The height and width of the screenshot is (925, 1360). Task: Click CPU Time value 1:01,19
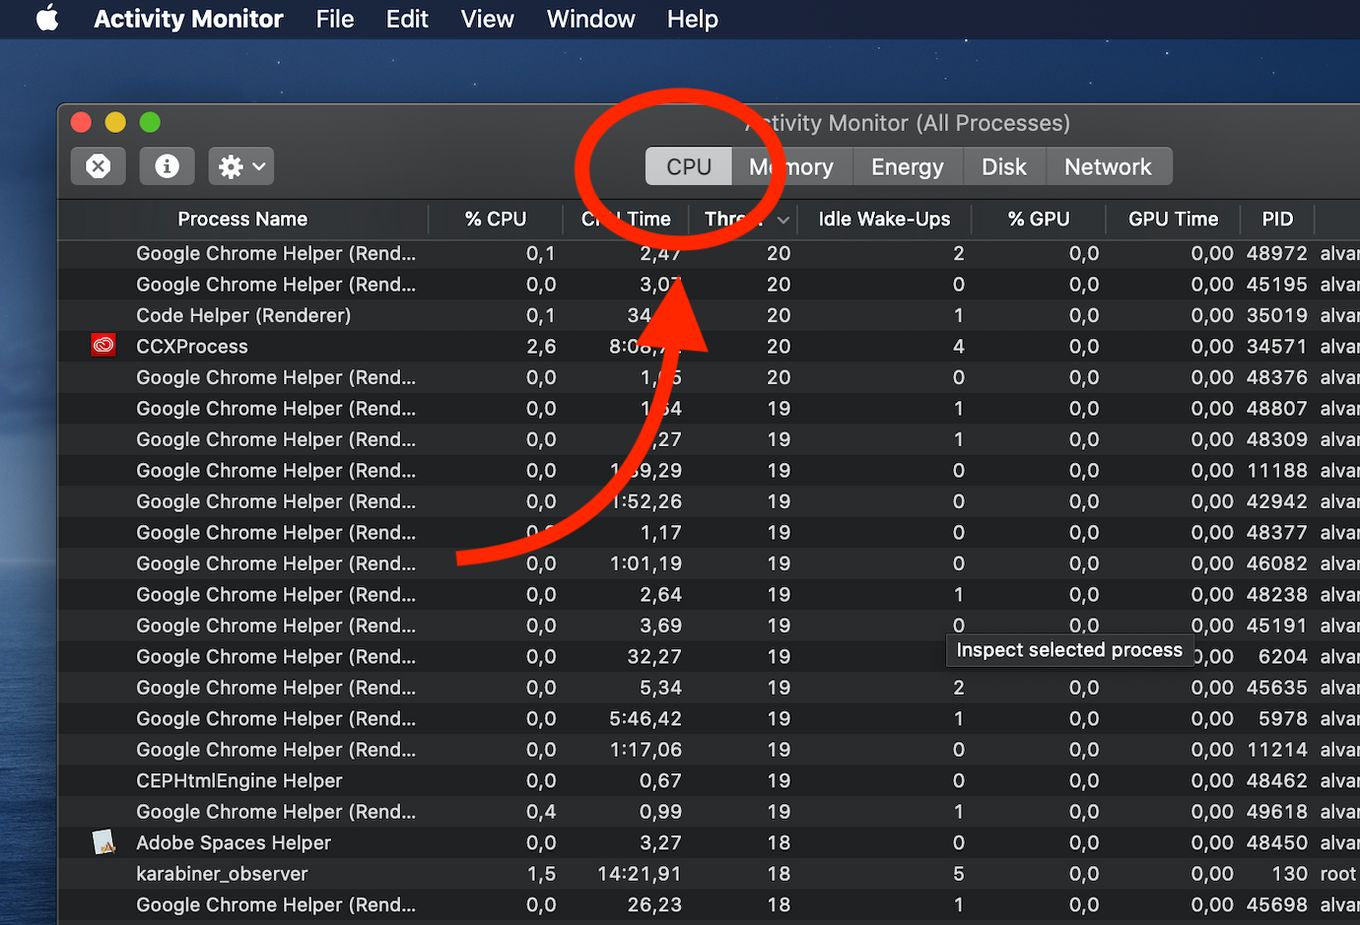(x=646, y=563)
